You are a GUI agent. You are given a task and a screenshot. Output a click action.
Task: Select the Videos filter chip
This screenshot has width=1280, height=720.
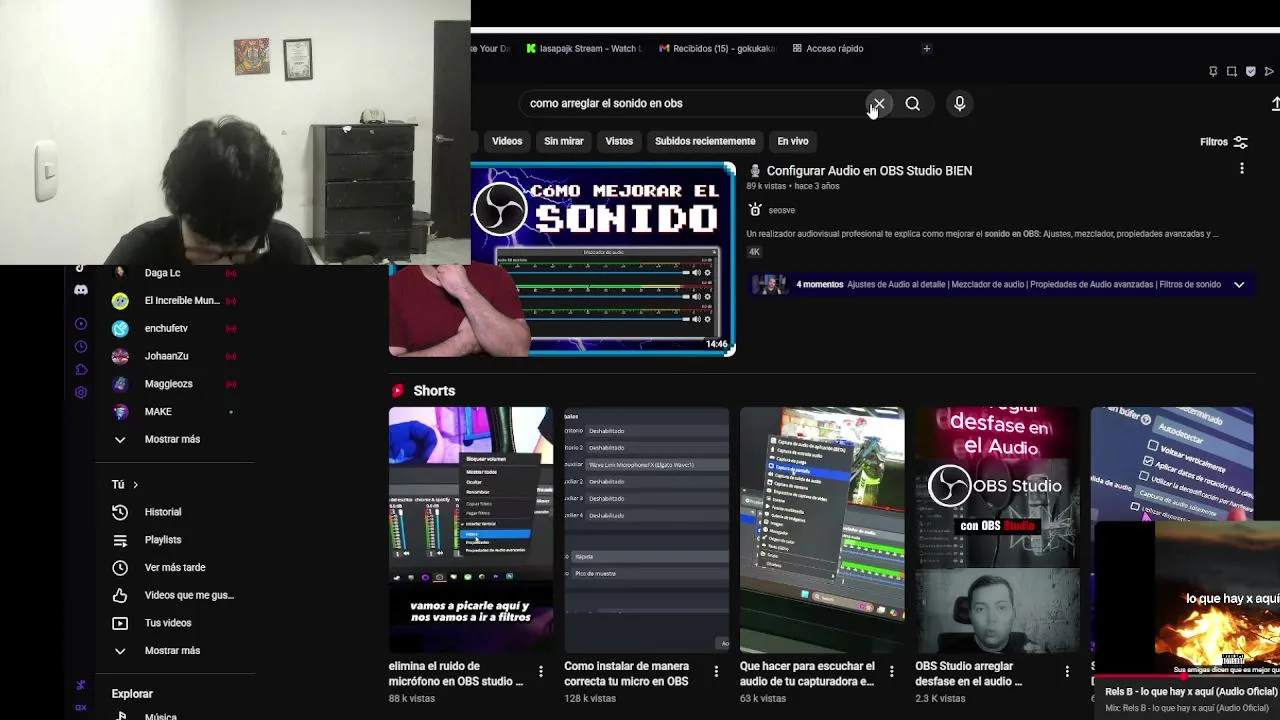[507, 141]
